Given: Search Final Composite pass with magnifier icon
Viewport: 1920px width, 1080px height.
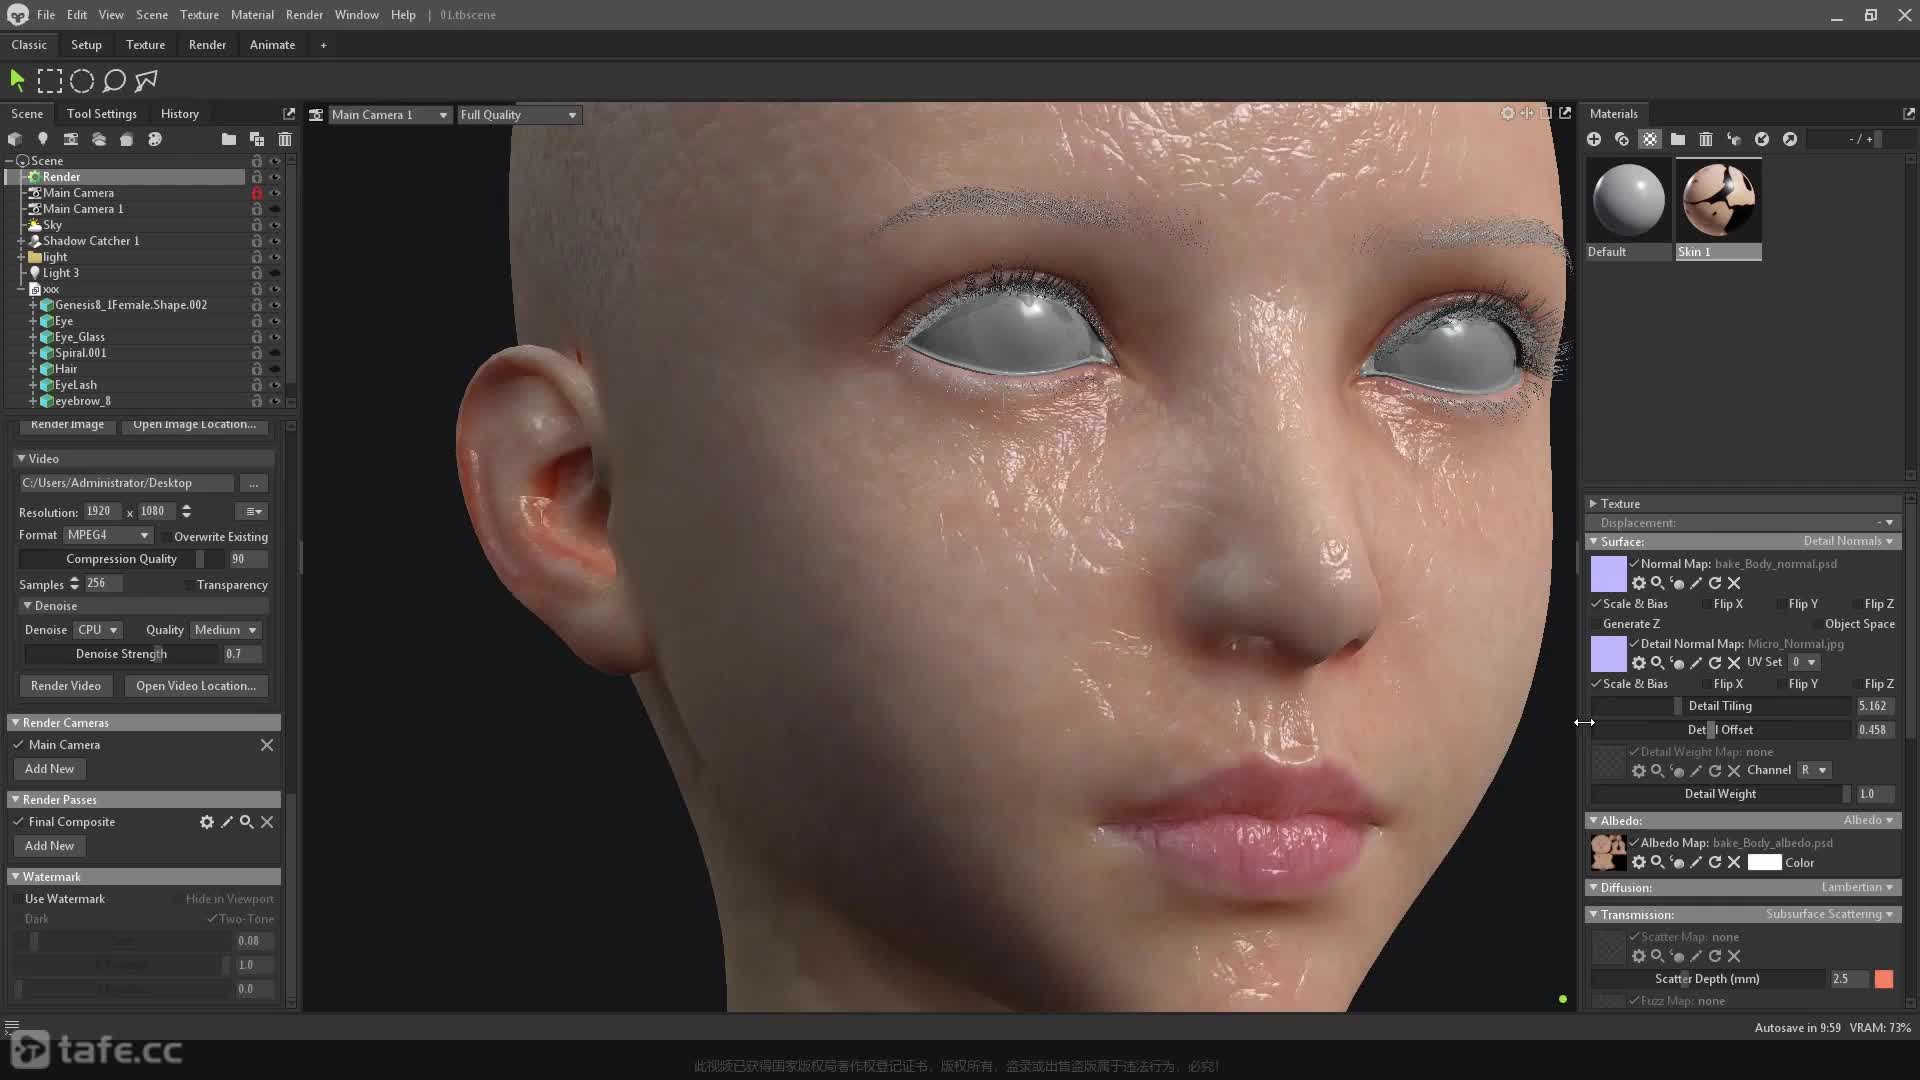Looking at the screenshot, I should tap(247, 822).
